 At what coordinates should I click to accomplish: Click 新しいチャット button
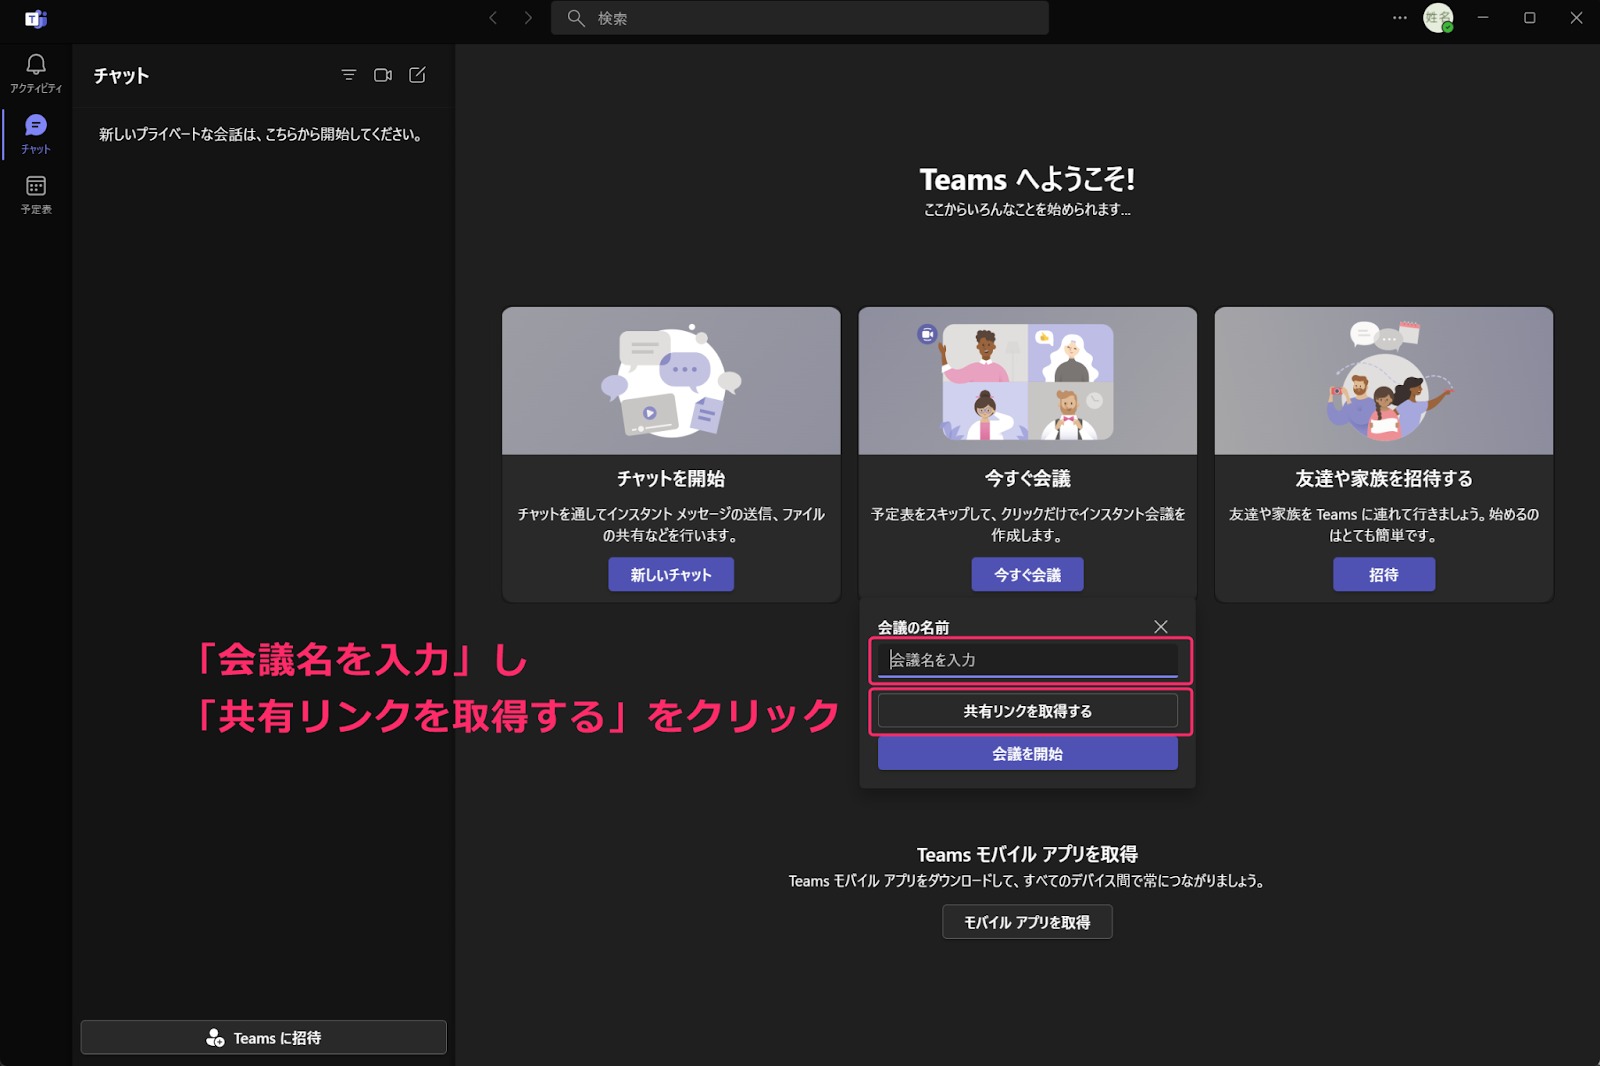click(671, 575)
